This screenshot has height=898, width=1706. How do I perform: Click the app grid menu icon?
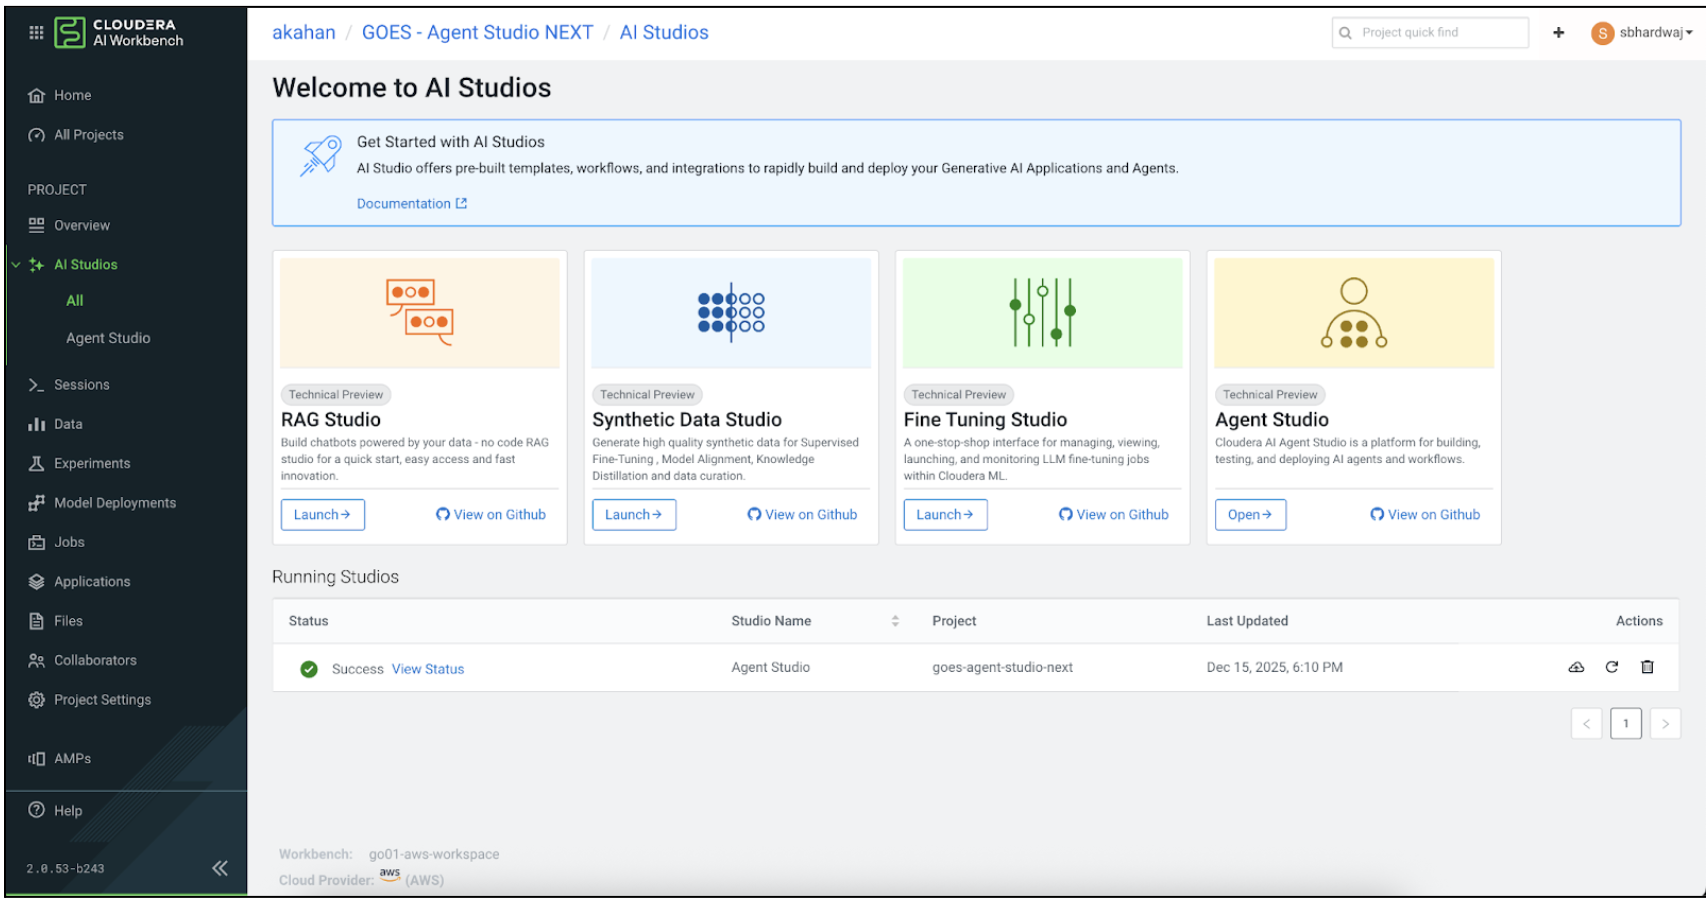pos(36,32)
